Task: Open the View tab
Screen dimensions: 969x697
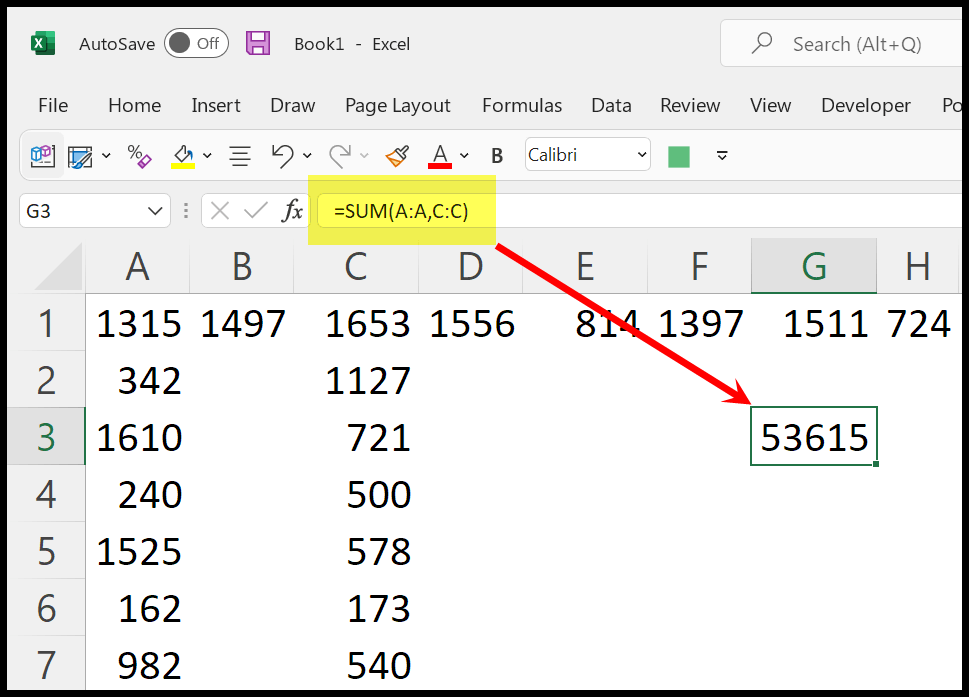Action: click(770, 105)
